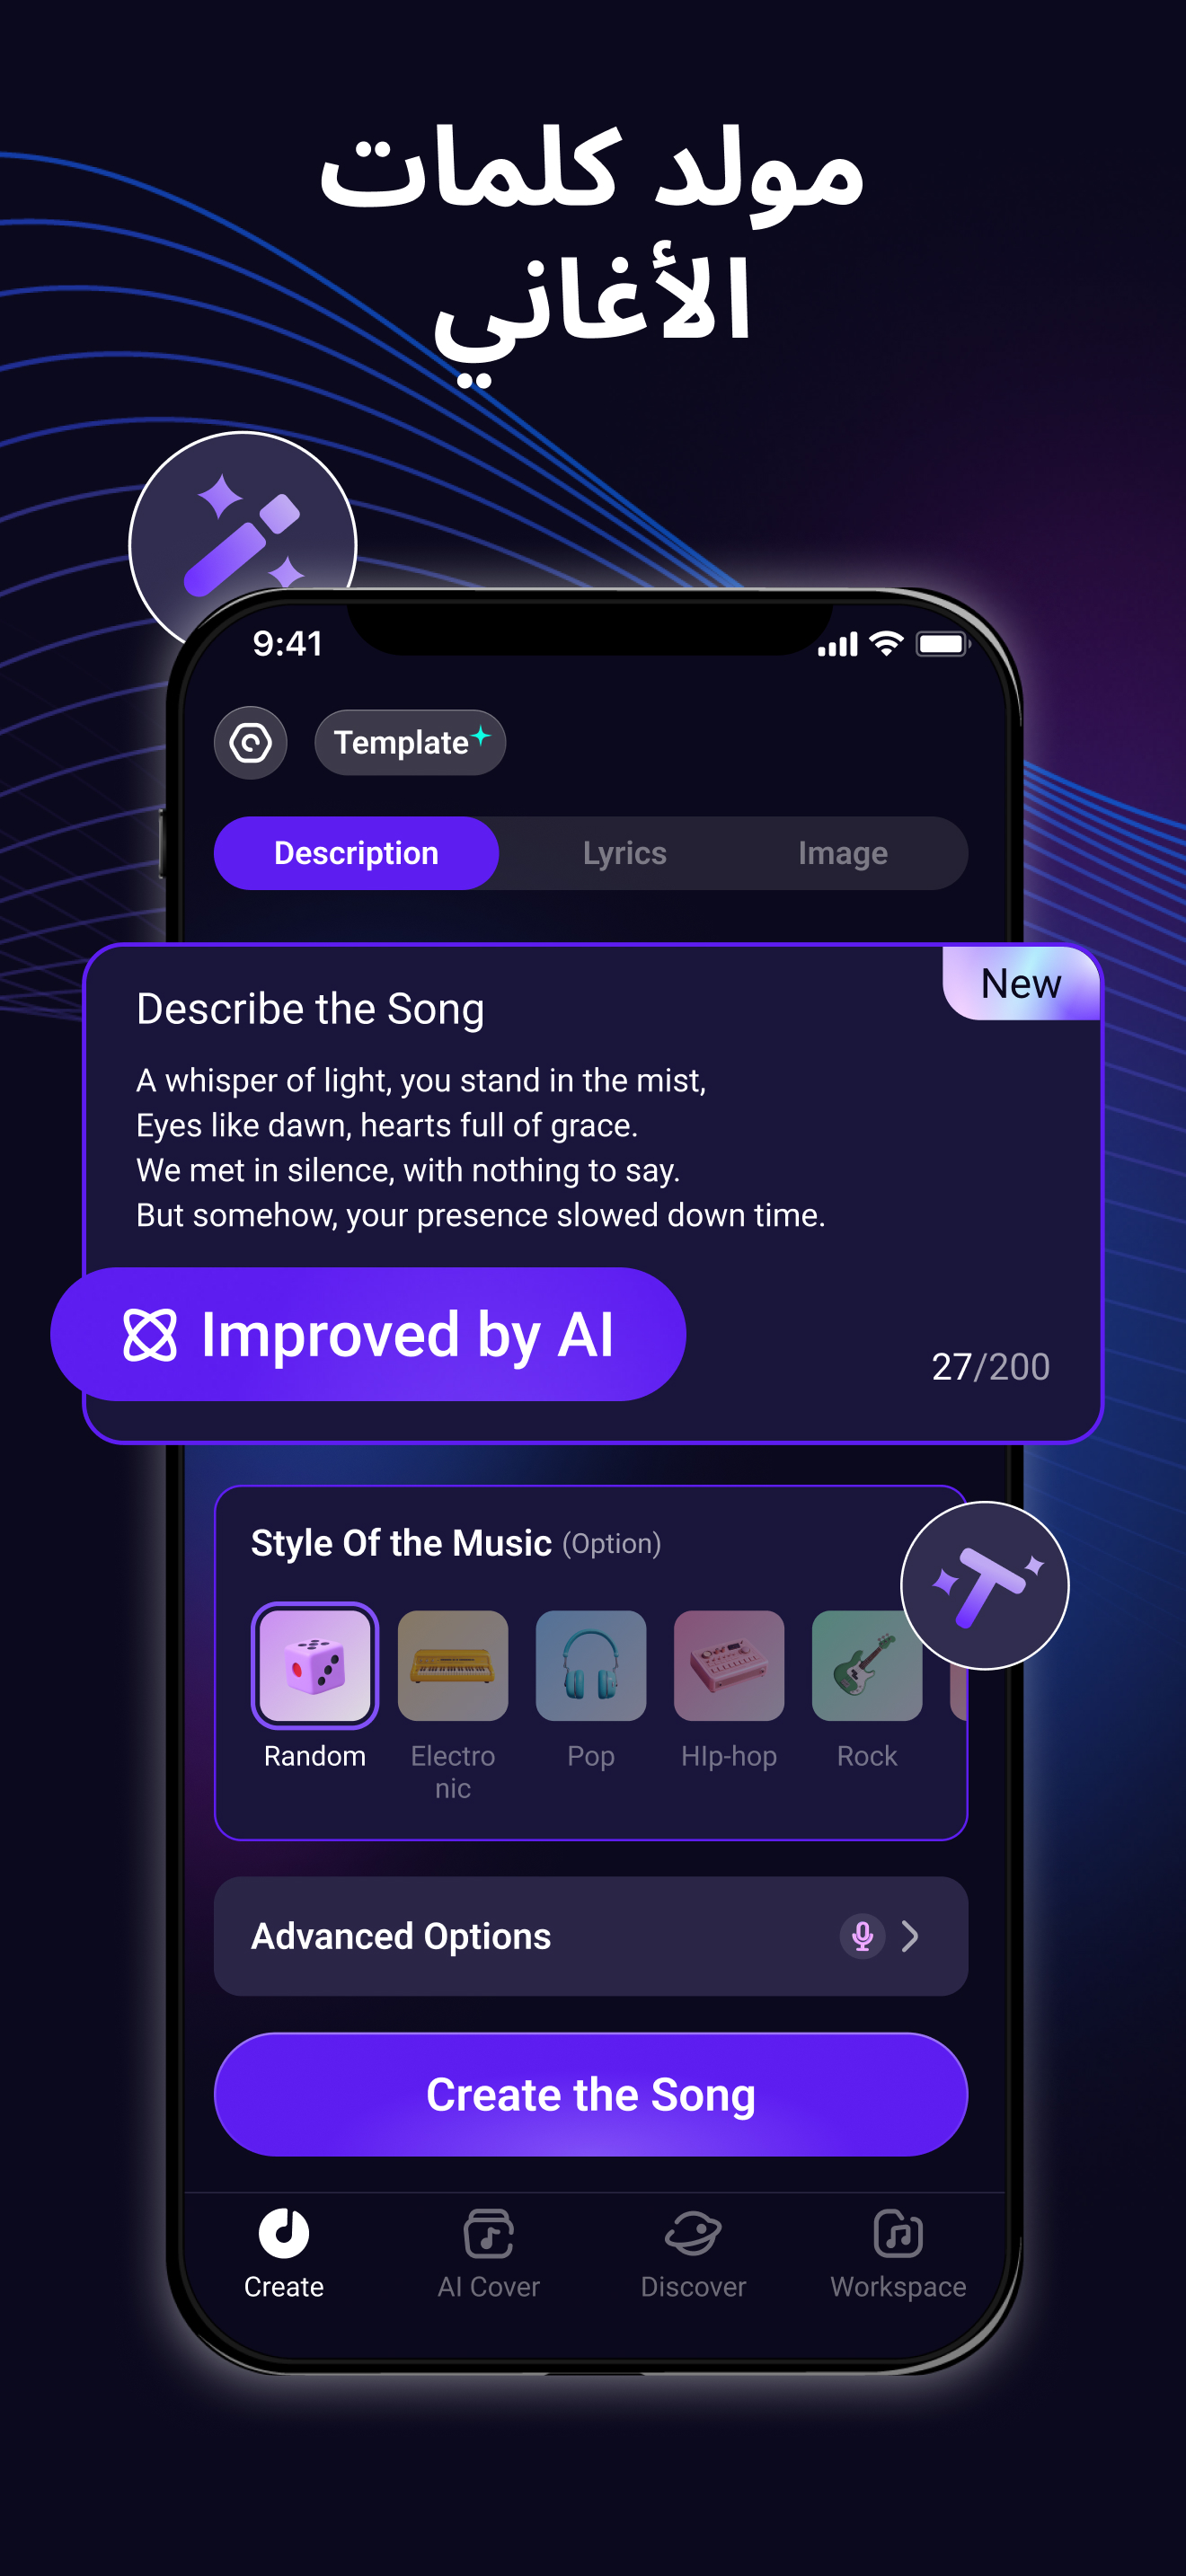Switch to the Description tab
The width and height of the screenshot is (1186, 2576).
click(356, 853)
